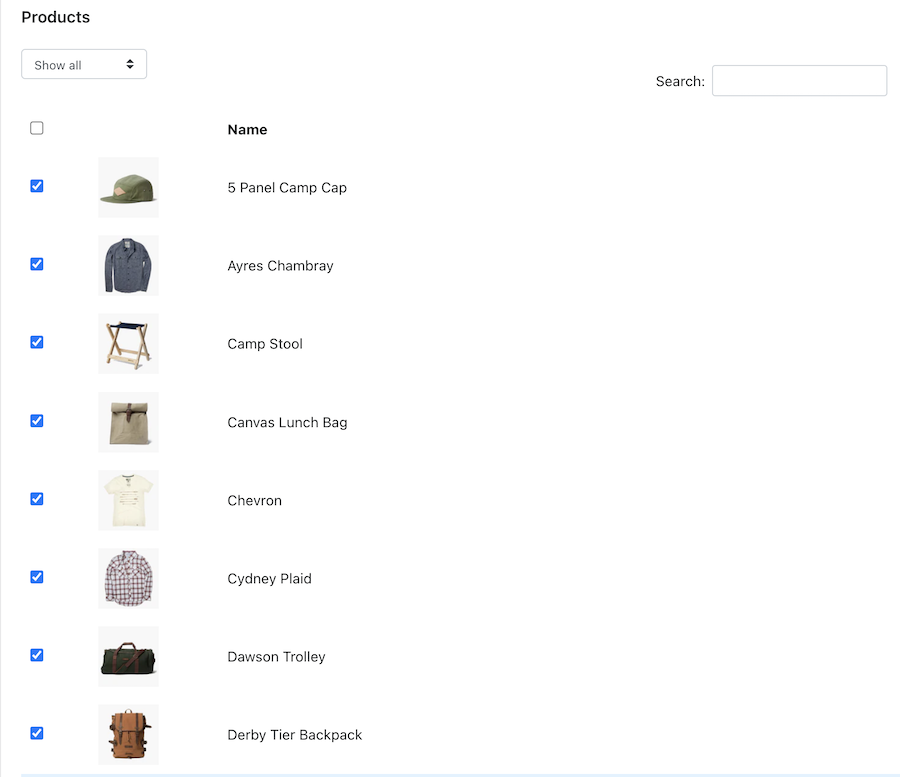Open the Show all dropdown
900x777 pixels.
(84, 65)
